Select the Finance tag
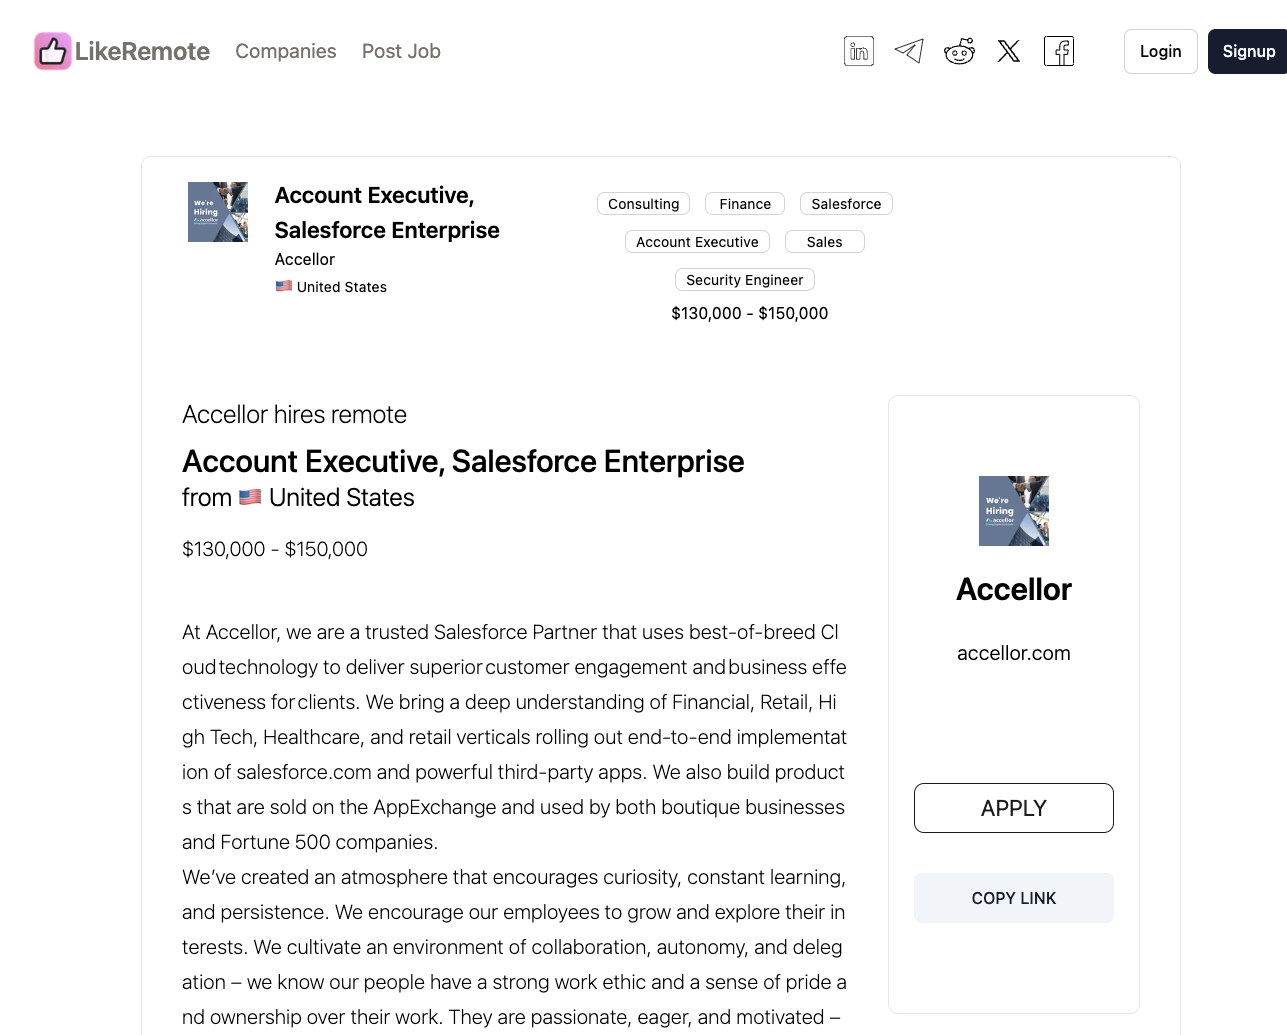Image resolution: width=1287 pixels, height=1035 pixels. (x=745, y=204)
